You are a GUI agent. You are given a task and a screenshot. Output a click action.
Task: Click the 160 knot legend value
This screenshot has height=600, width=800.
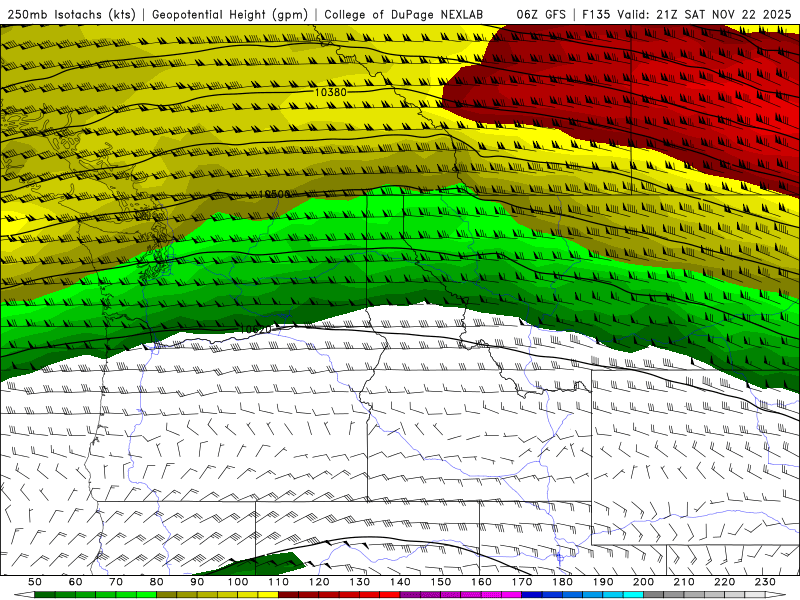(481, 582)
